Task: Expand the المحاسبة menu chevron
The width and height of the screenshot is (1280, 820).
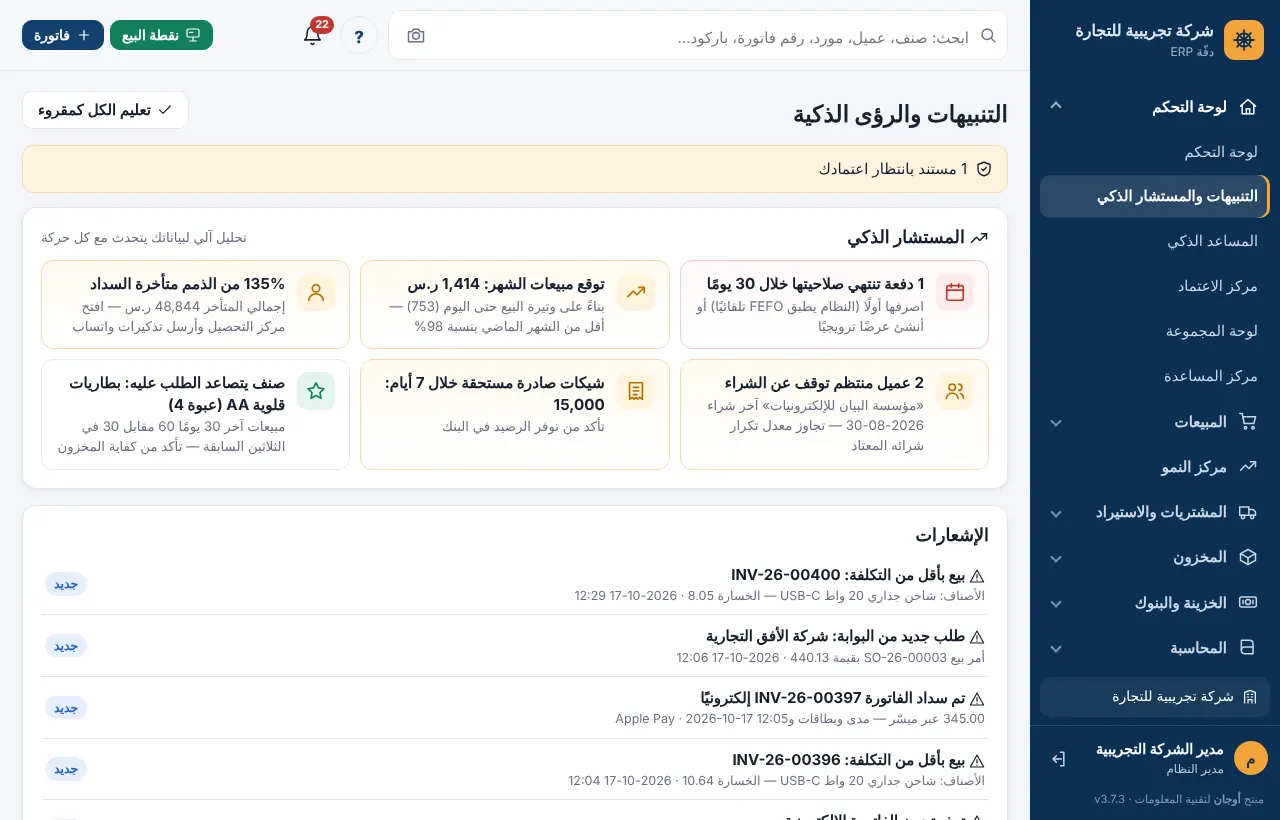Action: (1056, 648)
